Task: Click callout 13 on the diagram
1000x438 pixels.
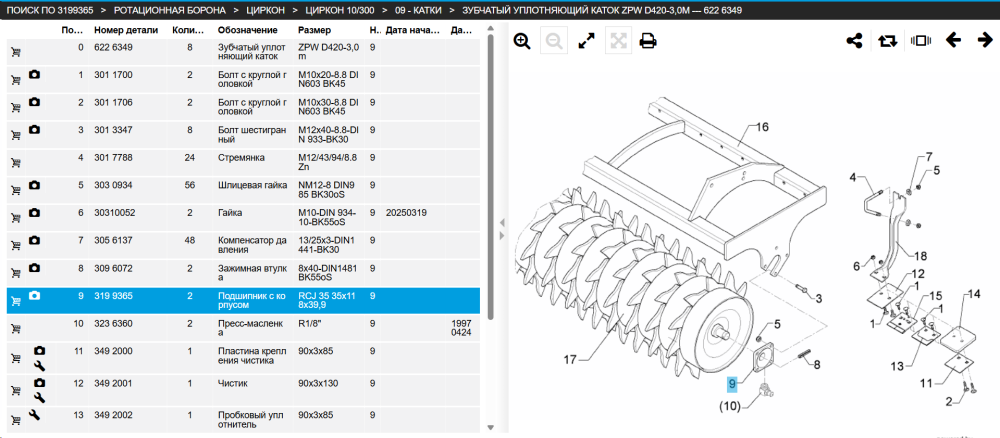Action: tap(897, 366)
